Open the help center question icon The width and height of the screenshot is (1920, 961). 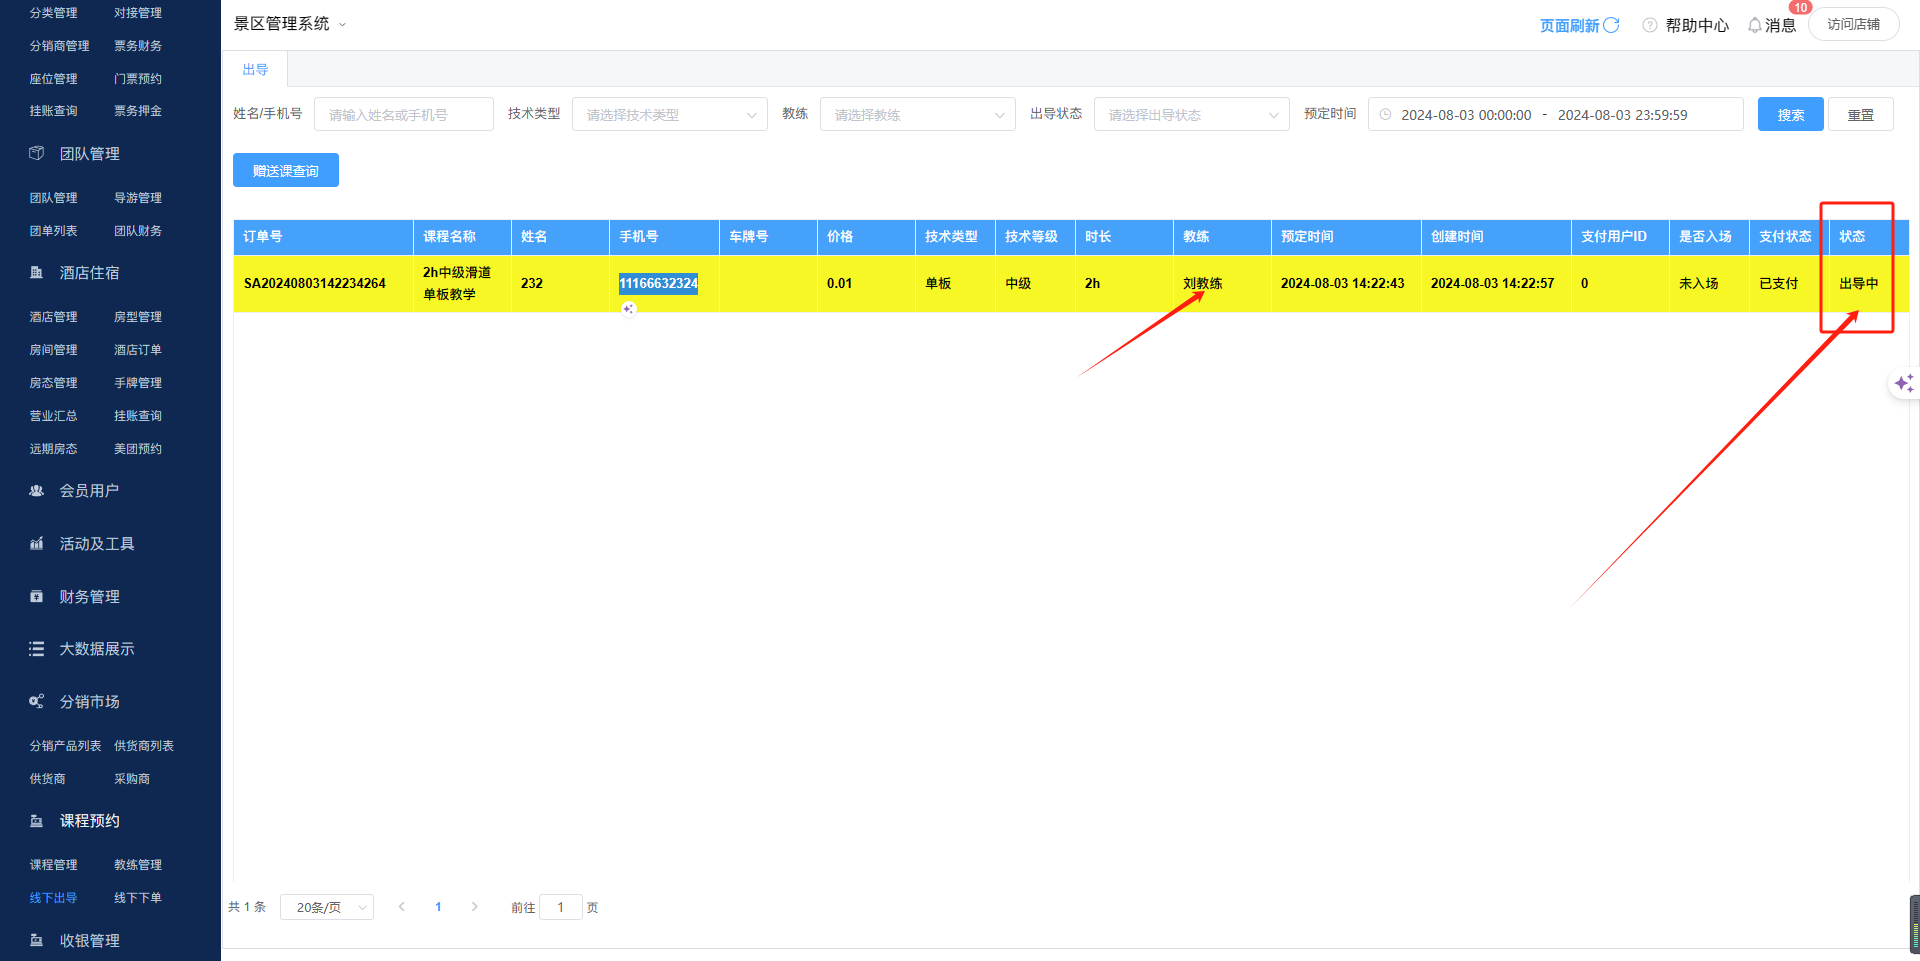click(x=1649, y=25)
